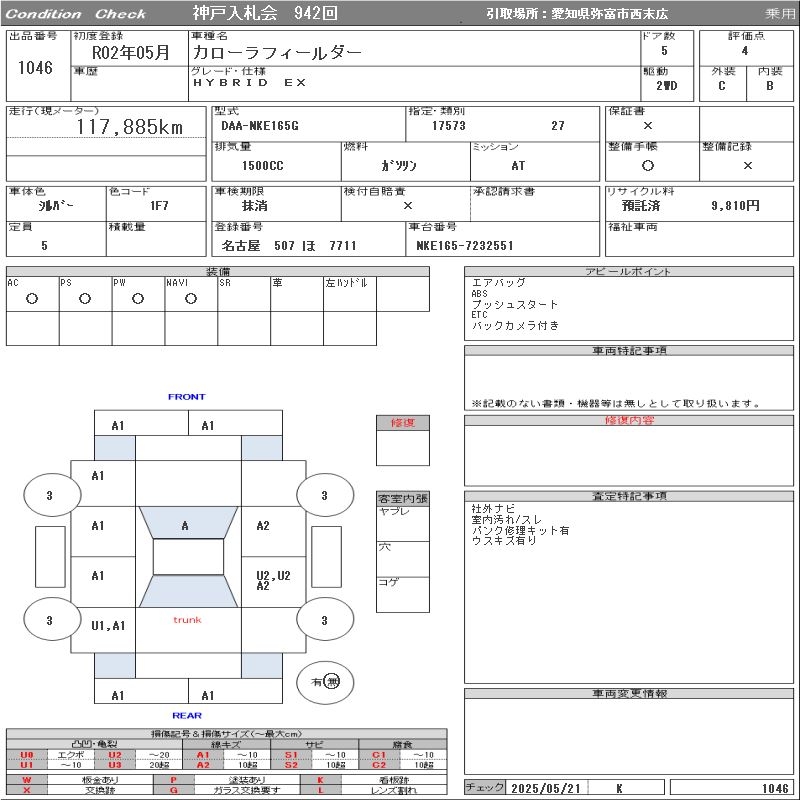800x800 pixels.
Task: Click the × mark under 整備記録
Action: [747, 165]
